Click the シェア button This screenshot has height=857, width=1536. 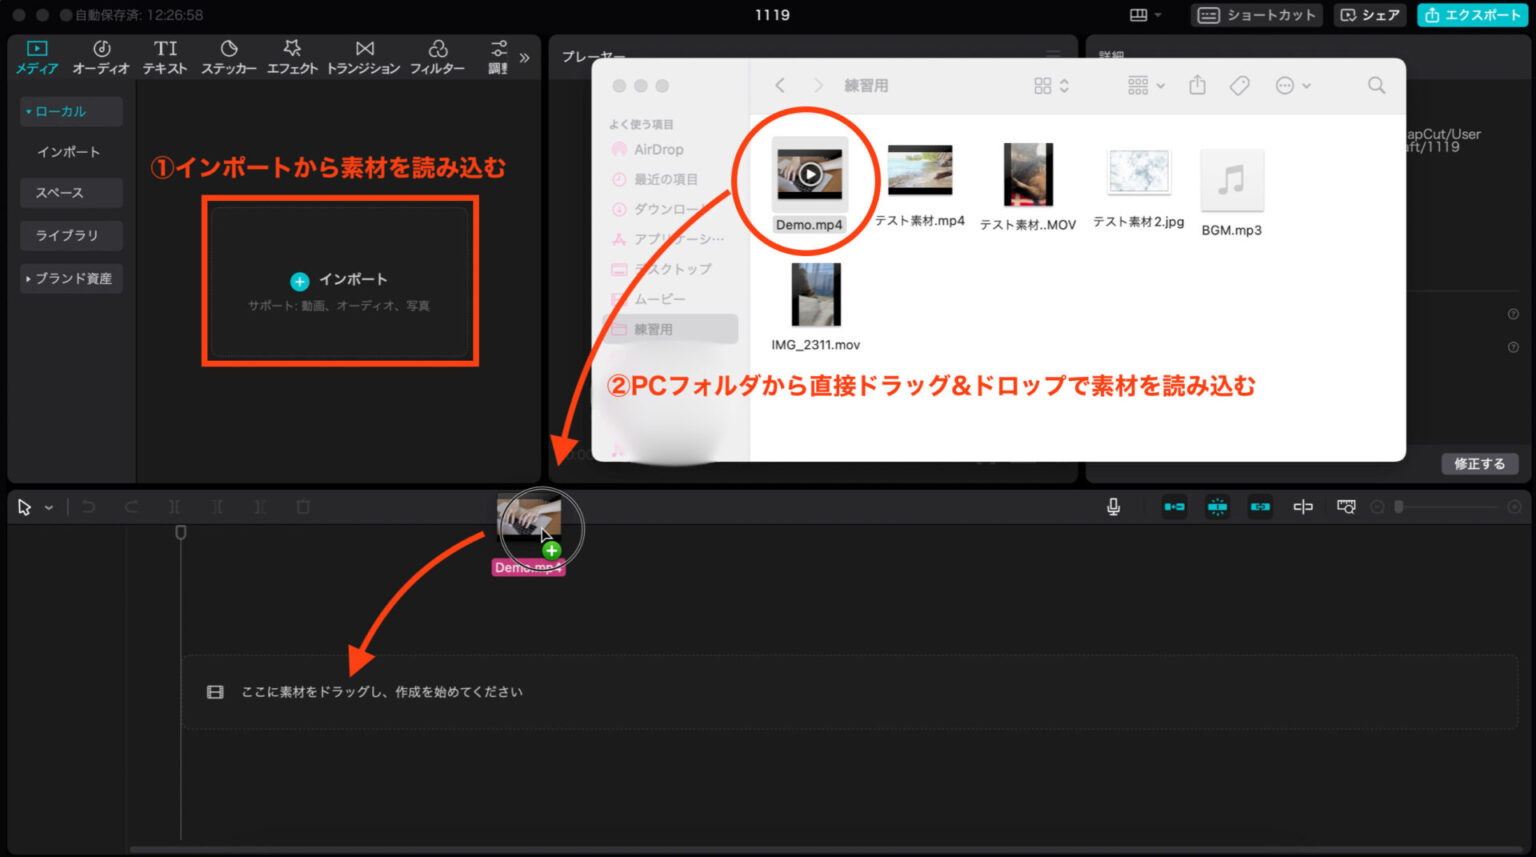point(1369,15)
